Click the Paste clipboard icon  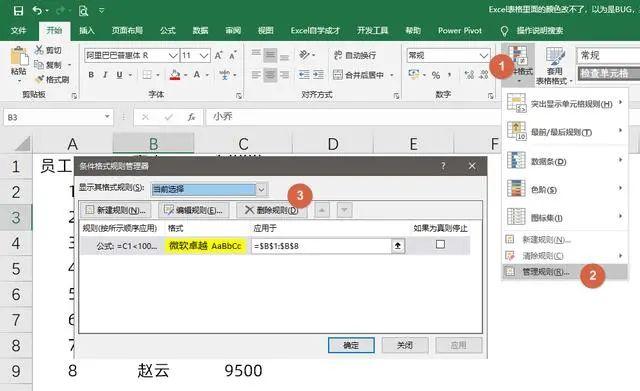coord(19,57)
